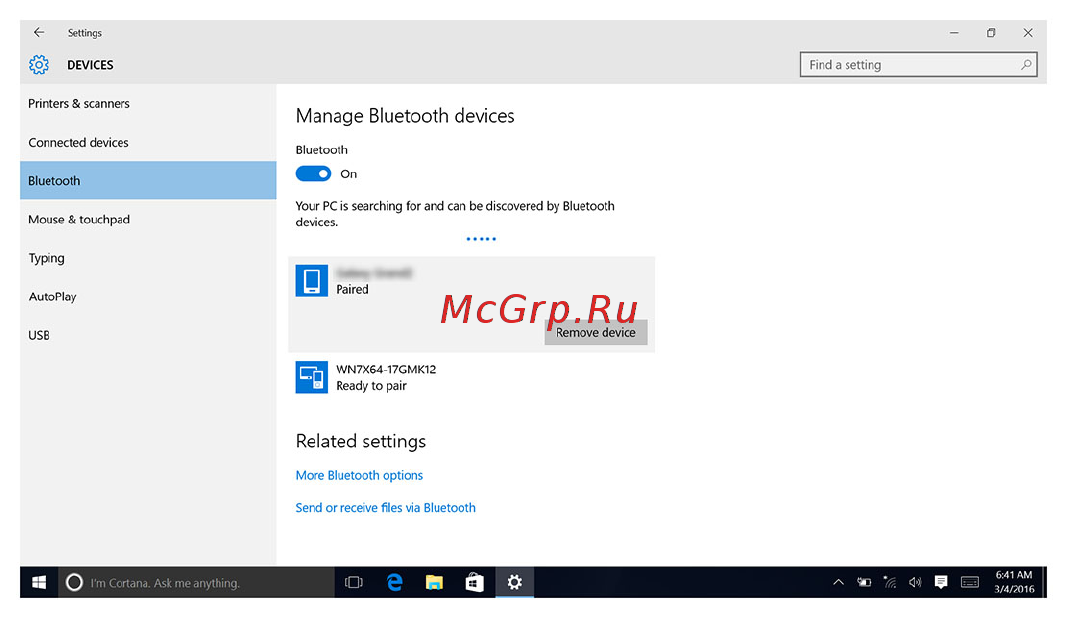Open the touch keyboard icon
Viewport: 1066px width, 617px height.
point(970,582)
